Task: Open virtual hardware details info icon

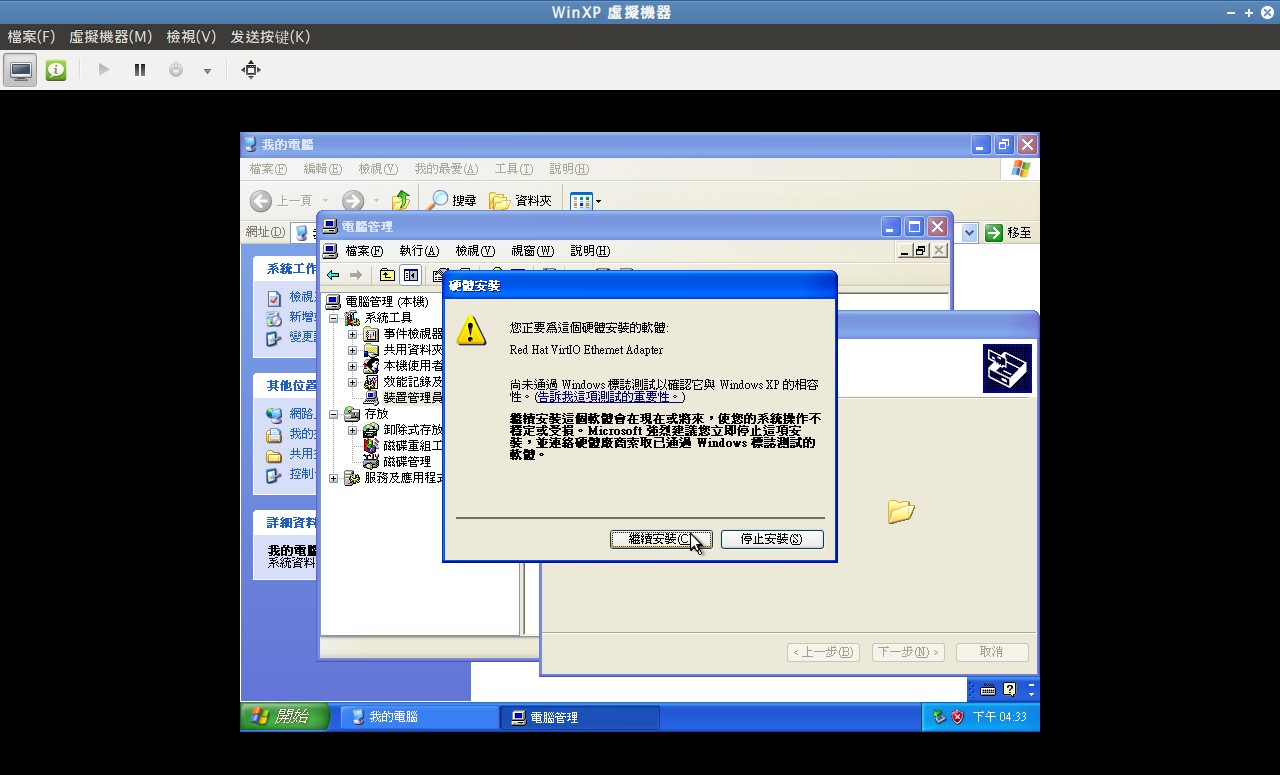Action: point(56,70)
